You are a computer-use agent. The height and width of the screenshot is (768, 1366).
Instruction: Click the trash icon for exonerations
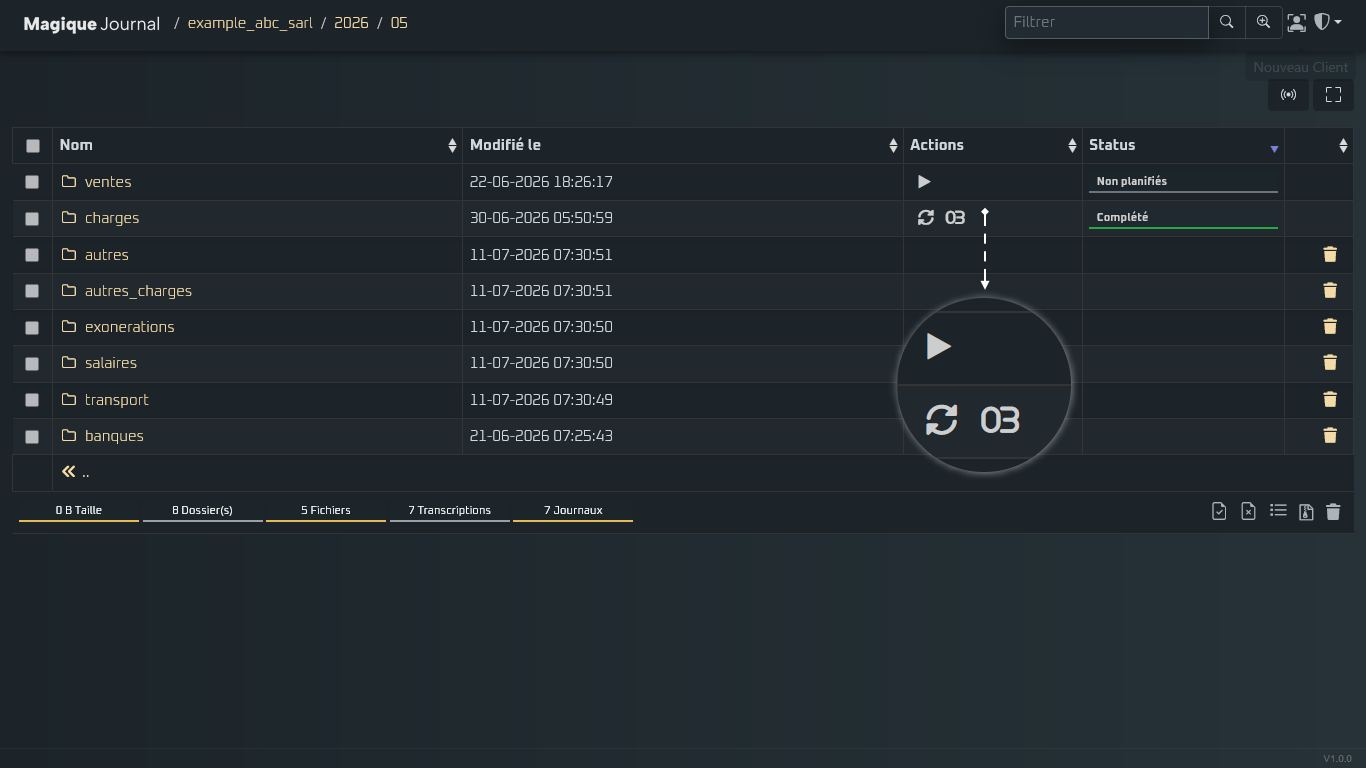[x=1330, y=327]
